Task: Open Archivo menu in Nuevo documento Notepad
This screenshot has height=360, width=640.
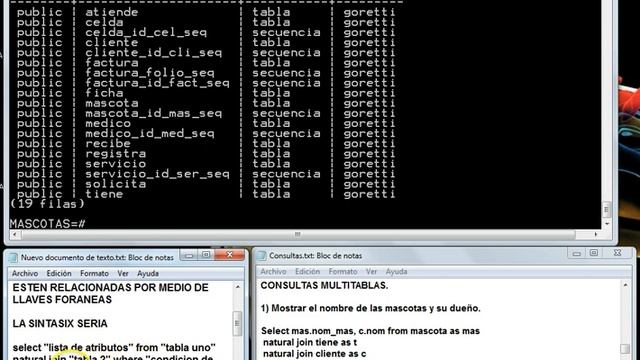Action: 25,273
